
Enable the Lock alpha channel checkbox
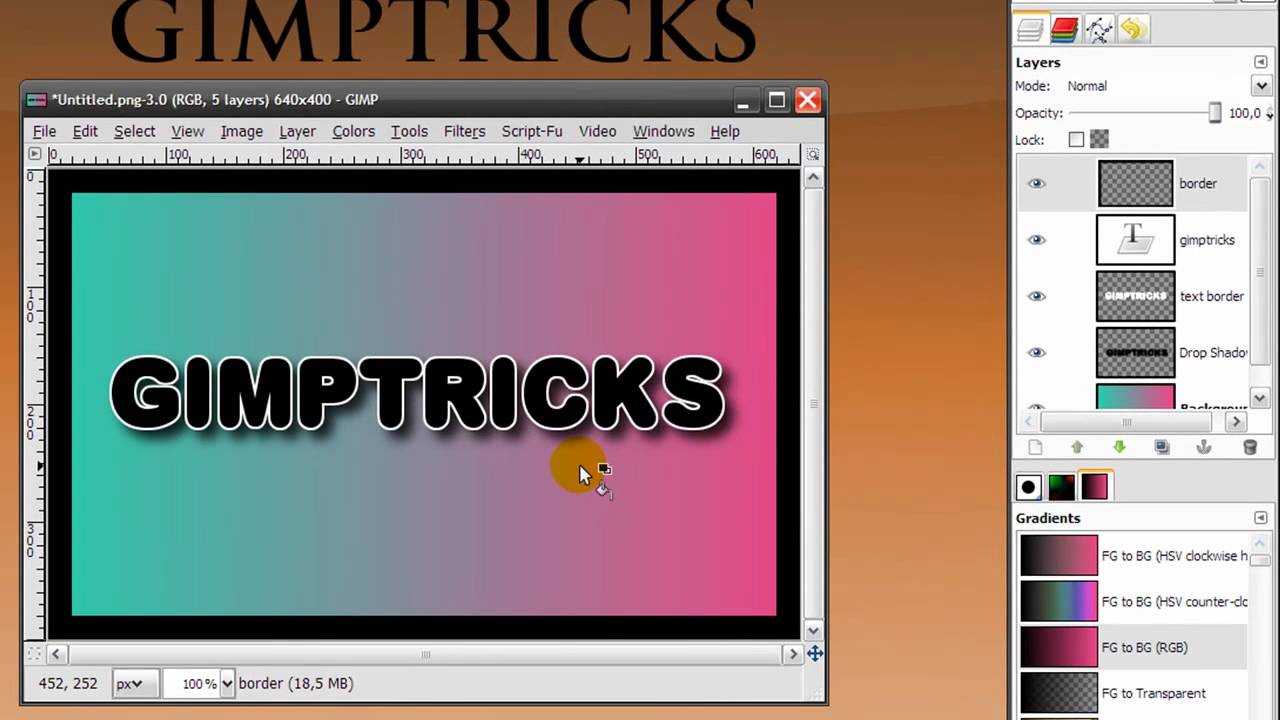click(1076, 139)
